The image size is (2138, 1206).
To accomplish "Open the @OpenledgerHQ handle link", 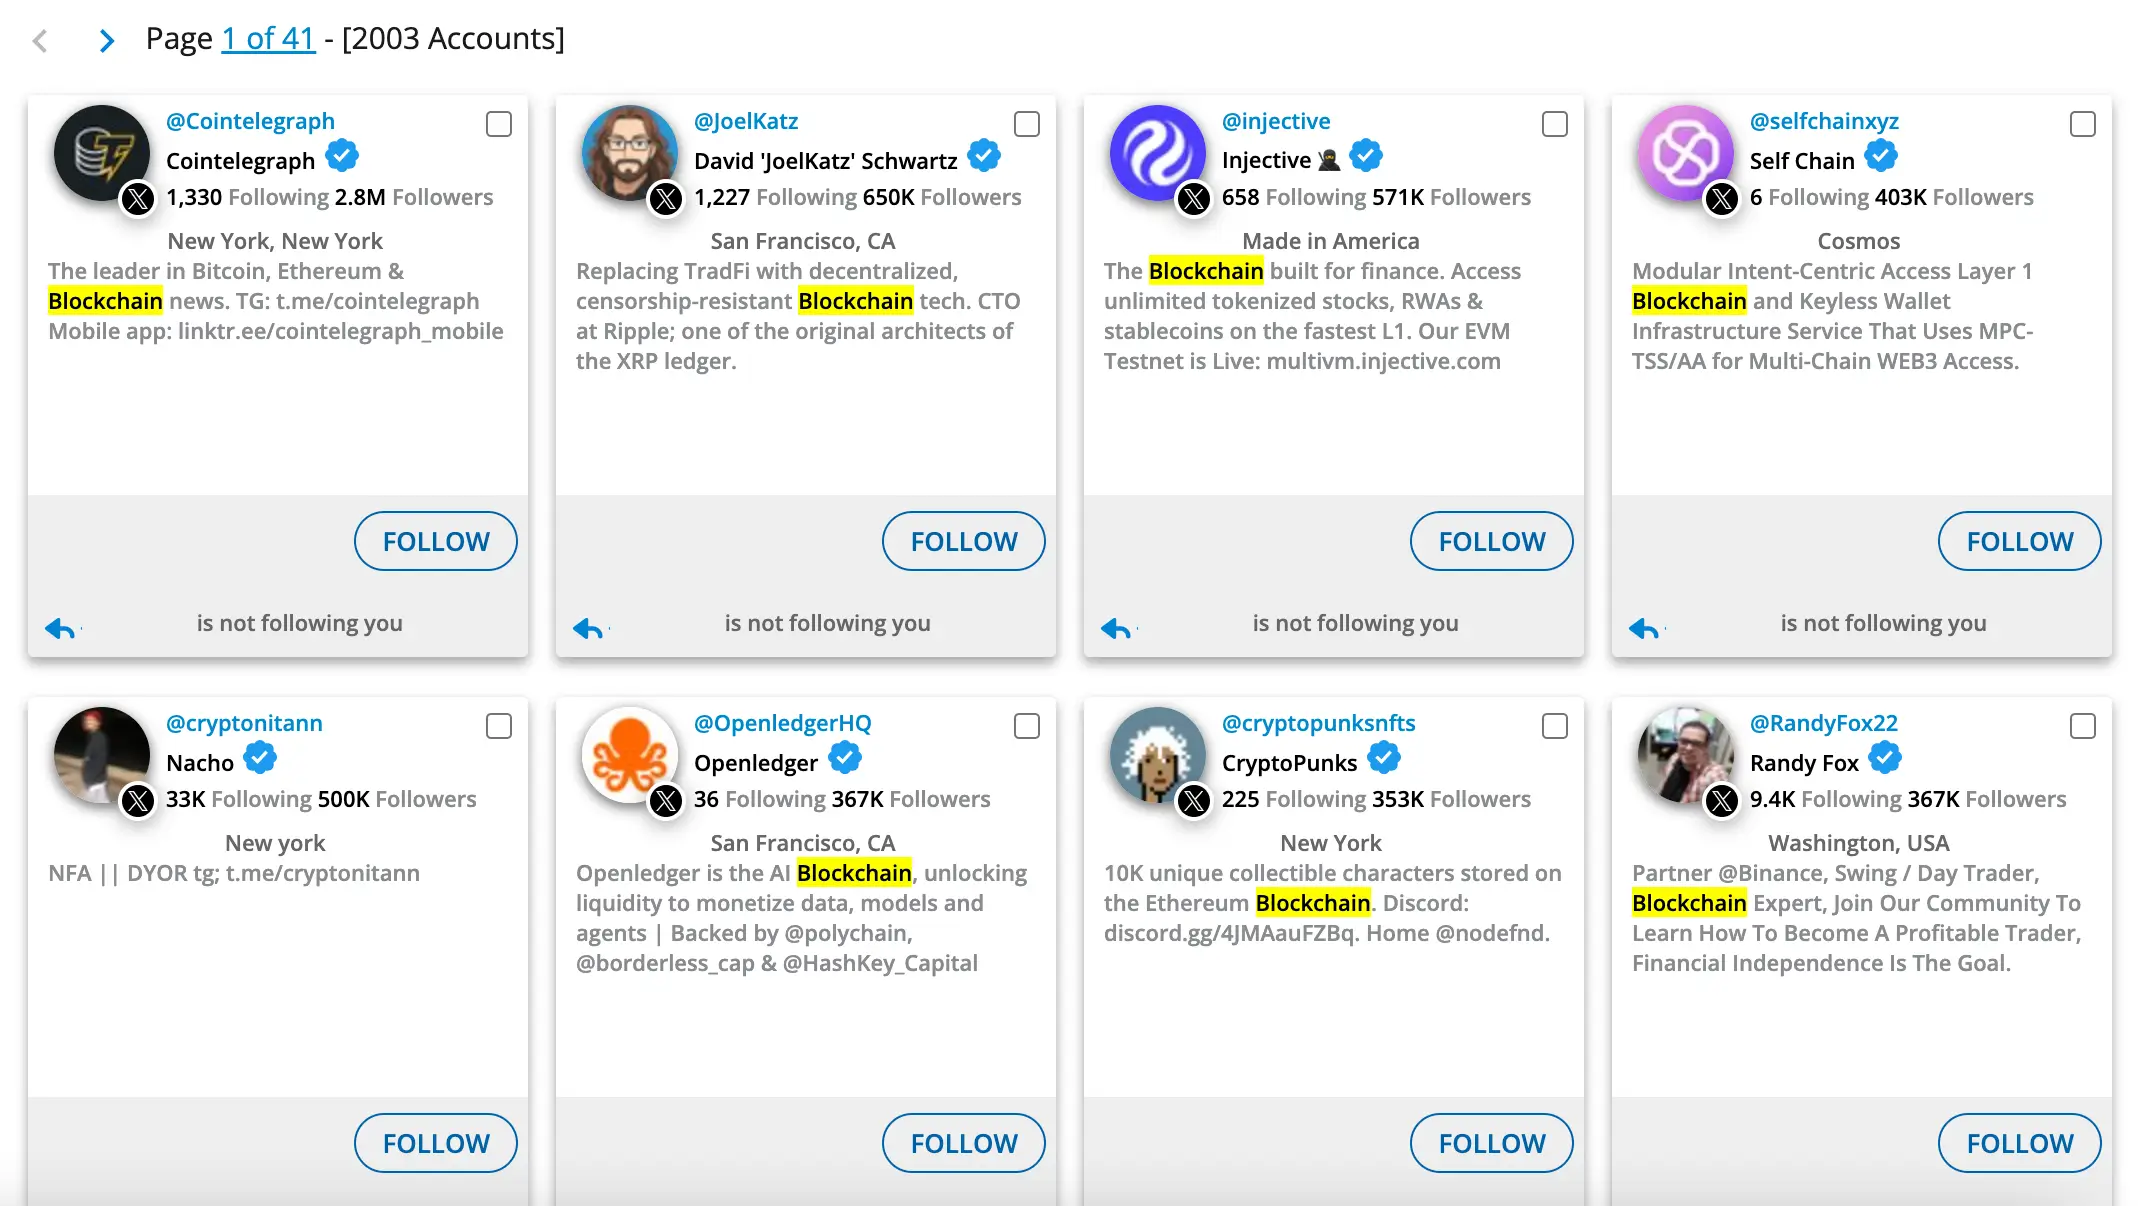I will tap(782, 723).
